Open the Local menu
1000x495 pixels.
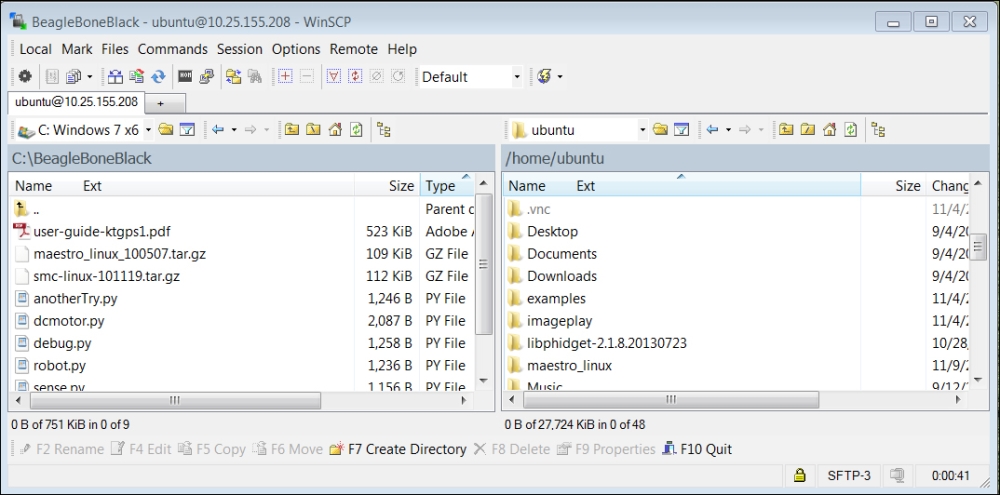point(36,49)
